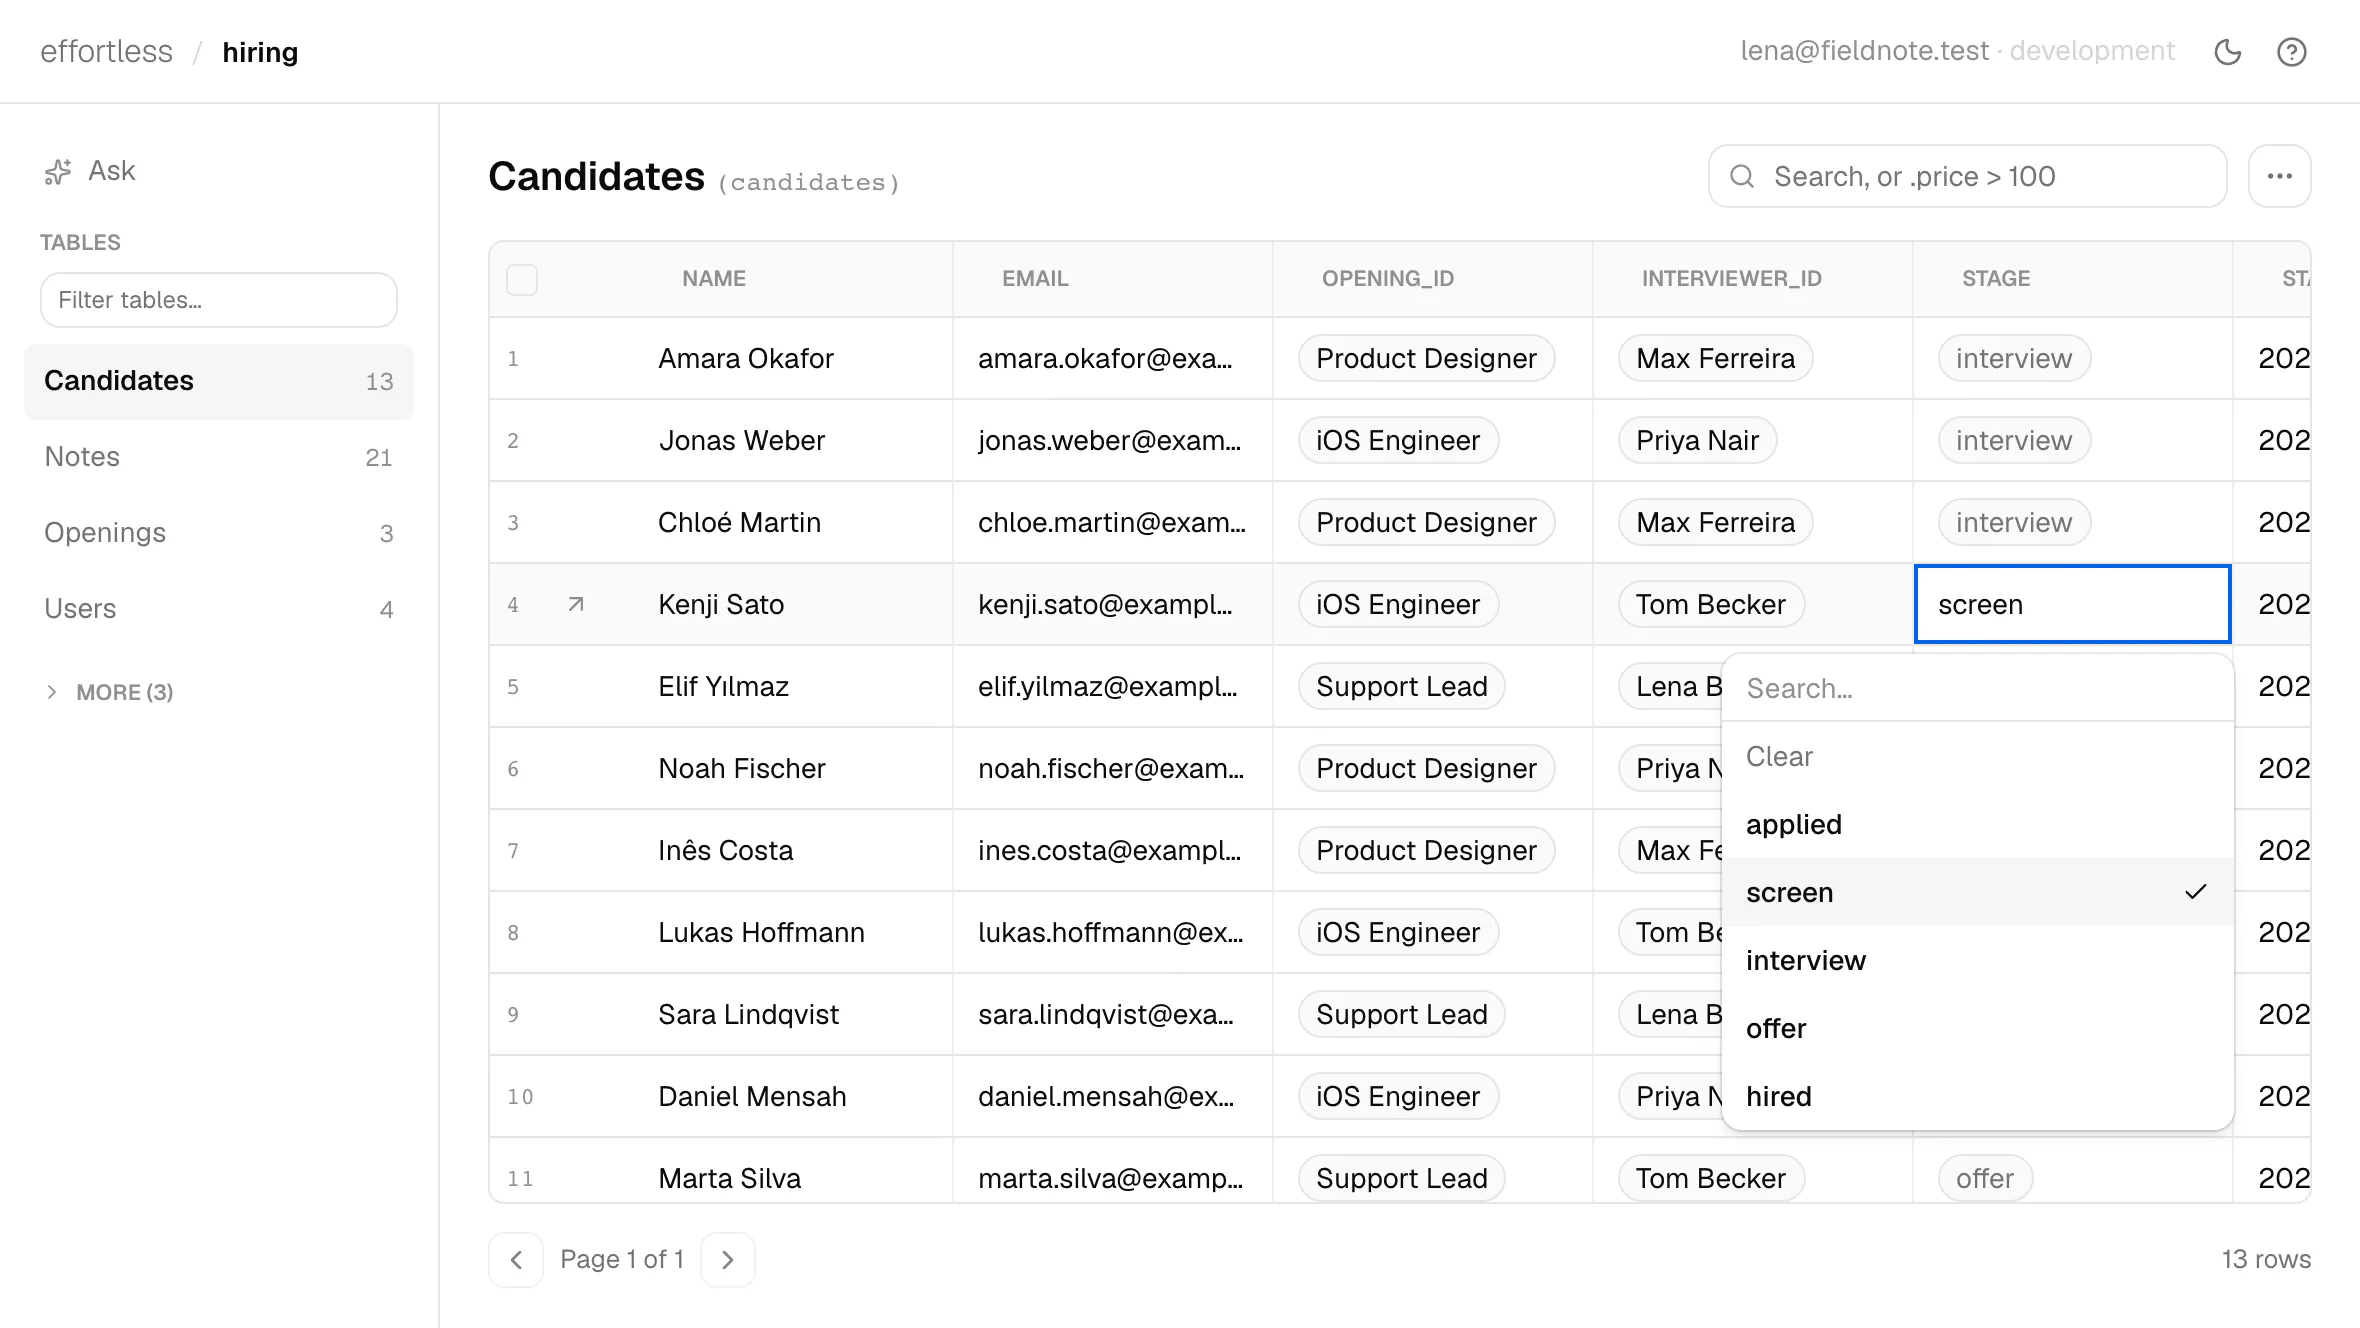Click the Ask sparkle icon

58,172
